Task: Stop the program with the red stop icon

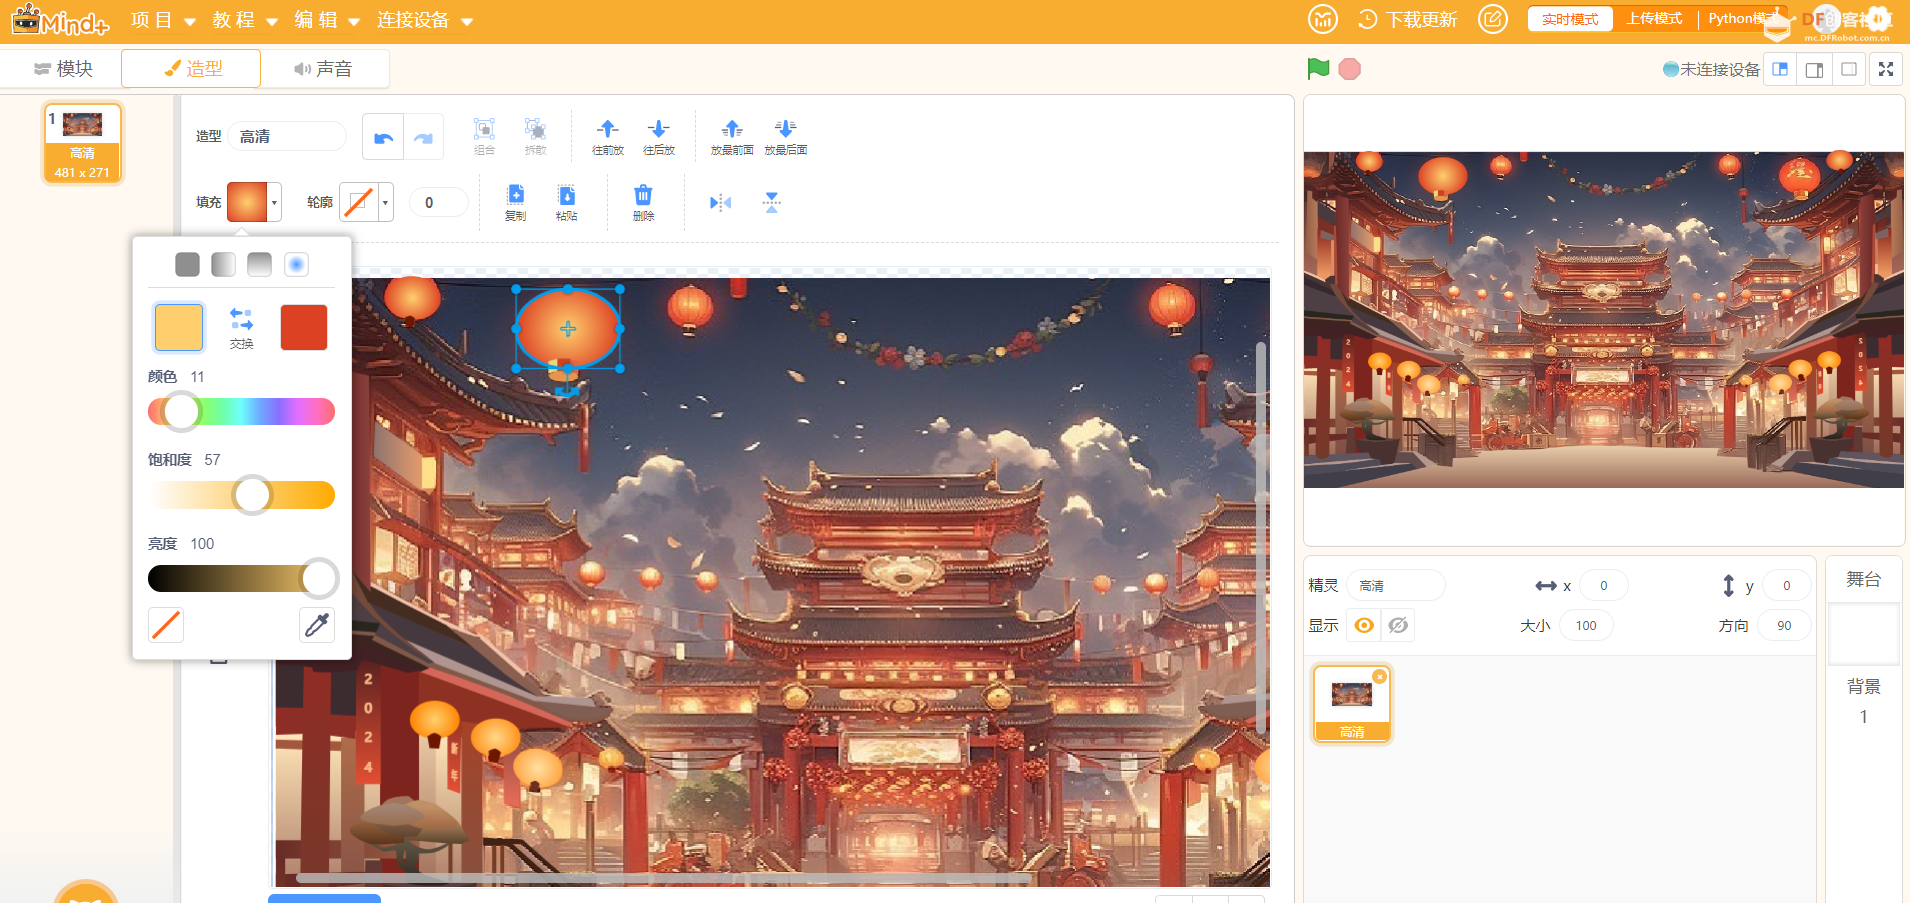Action: (1350, 69)
